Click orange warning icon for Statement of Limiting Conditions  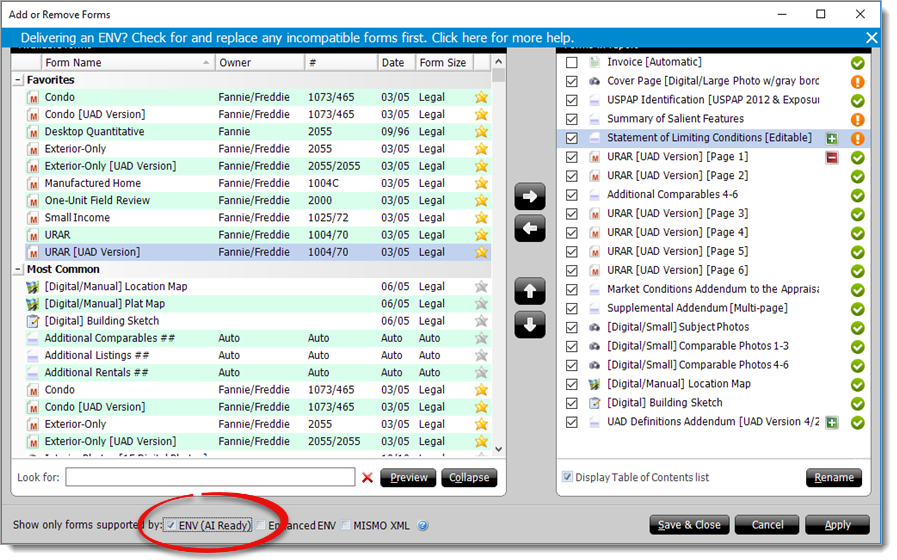(857, 138)
